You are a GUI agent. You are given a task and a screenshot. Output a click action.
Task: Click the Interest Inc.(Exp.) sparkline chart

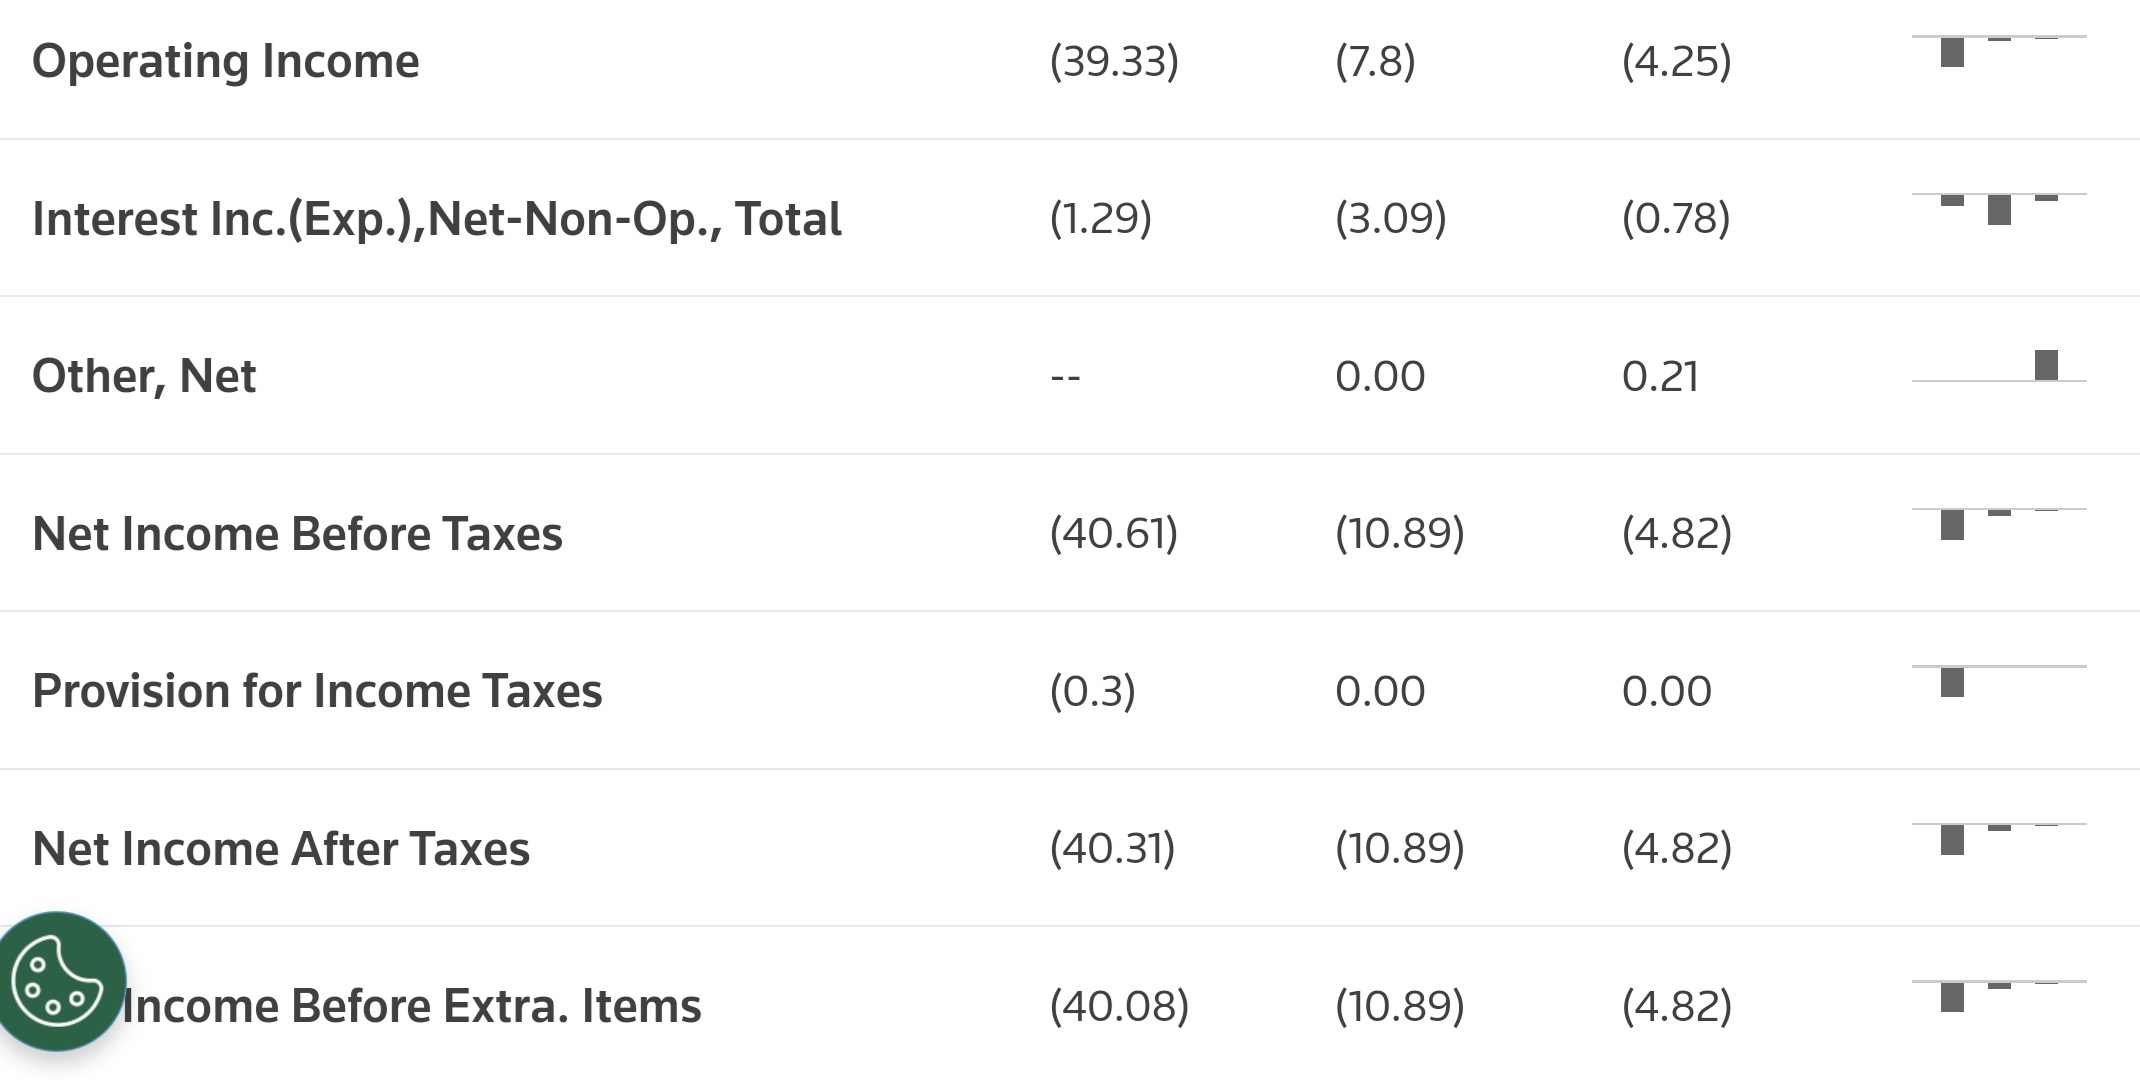1998,208
